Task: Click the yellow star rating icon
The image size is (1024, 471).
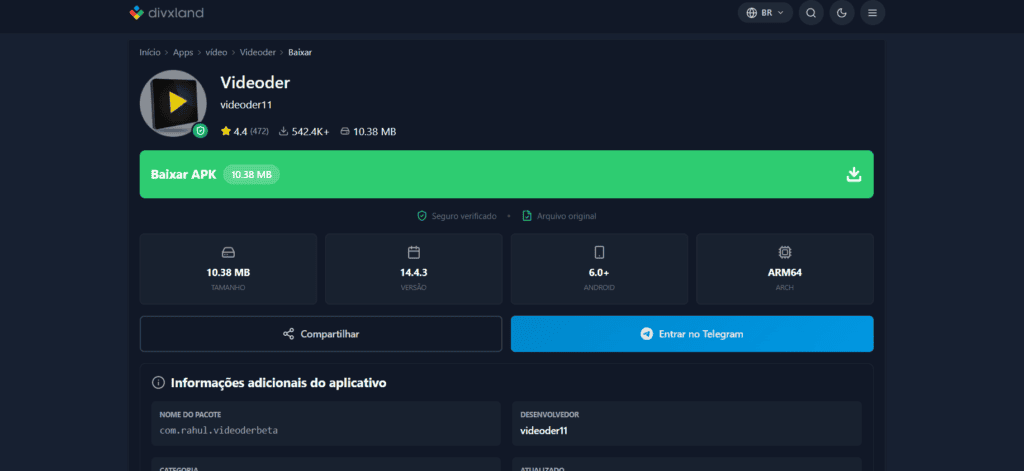Action: pos(226,131)
